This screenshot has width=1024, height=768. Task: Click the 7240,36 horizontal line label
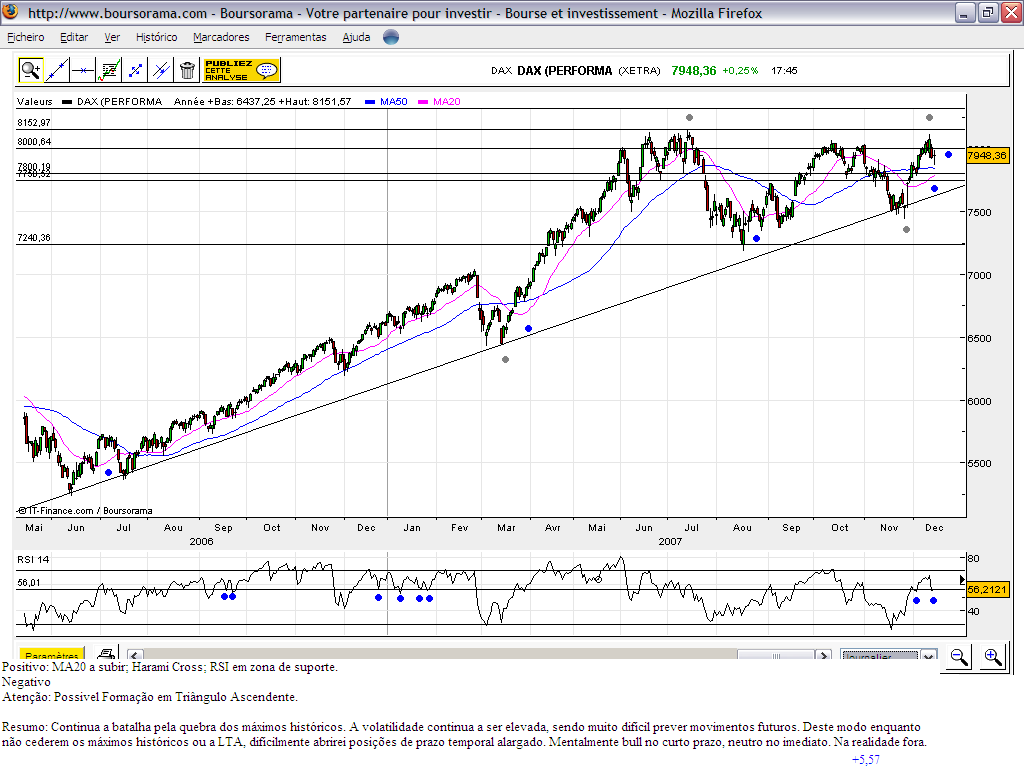[34, 238]
